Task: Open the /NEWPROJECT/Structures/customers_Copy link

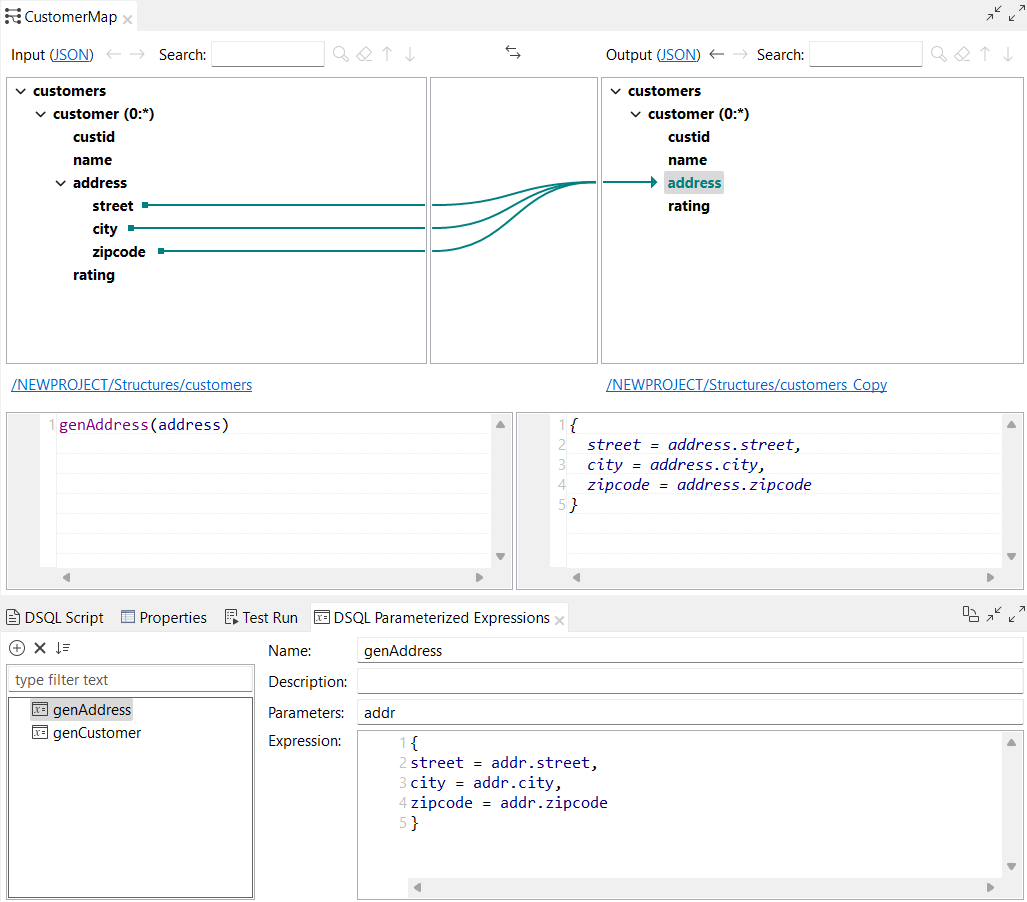Action: [x=747, y=384]
